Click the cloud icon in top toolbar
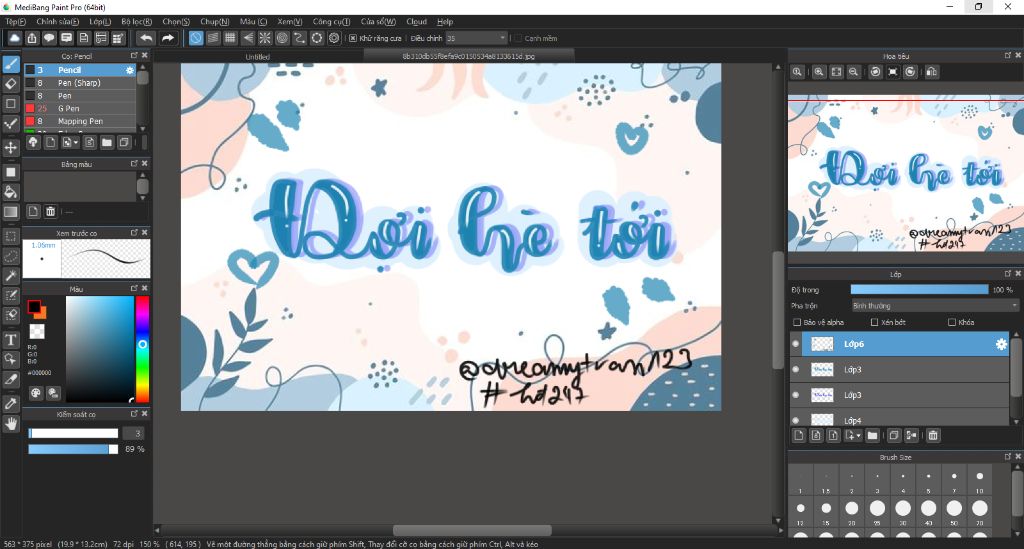This screenshot has height=549, width=1024. pos(14,38)
